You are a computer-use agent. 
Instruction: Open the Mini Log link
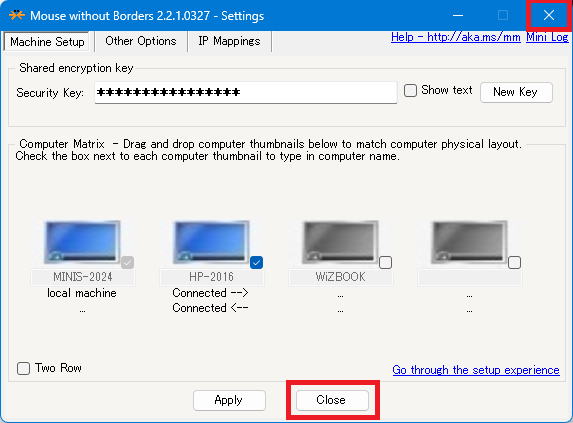point(547,37)
